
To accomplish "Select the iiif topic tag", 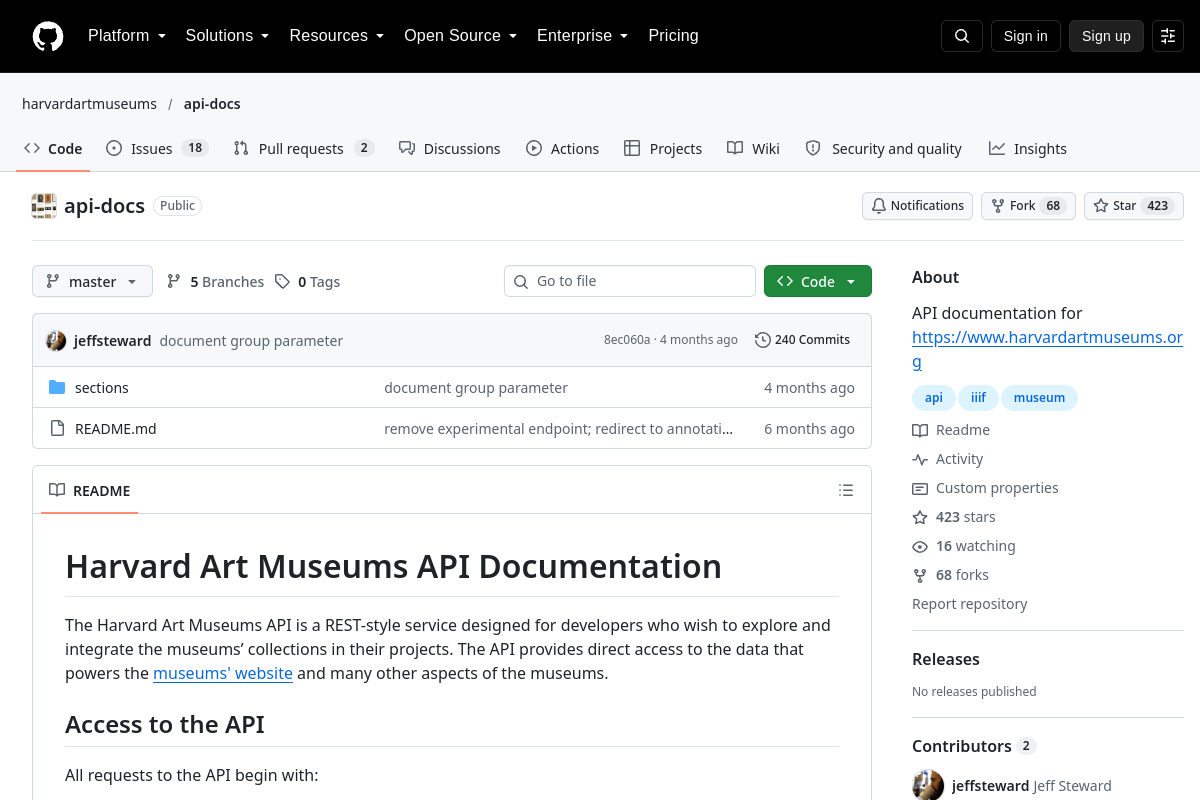I will pos(978,397).
